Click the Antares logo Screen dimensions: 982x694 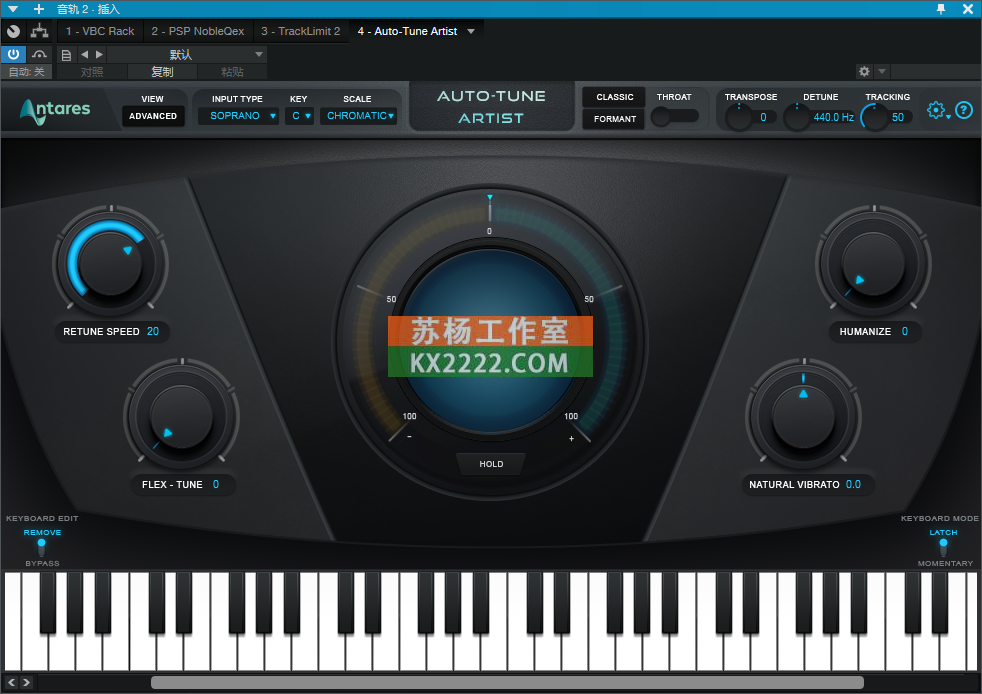pyautogui.click(x=55, y=110)
